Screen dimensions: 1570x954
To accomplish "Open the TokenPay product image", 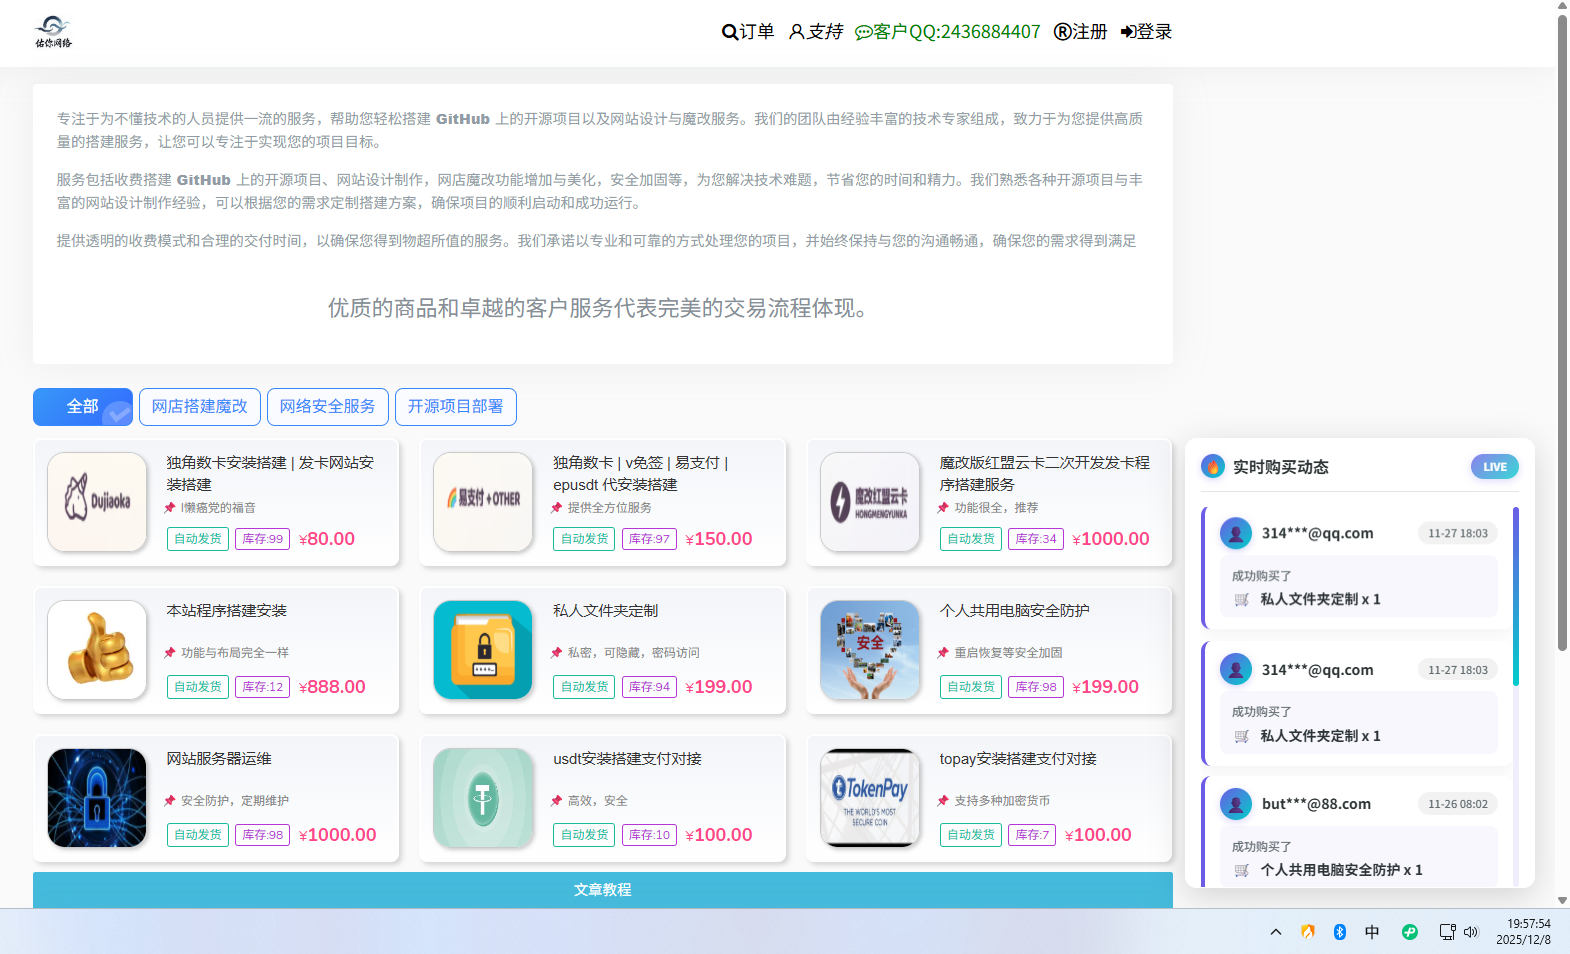I will (870, 798).
